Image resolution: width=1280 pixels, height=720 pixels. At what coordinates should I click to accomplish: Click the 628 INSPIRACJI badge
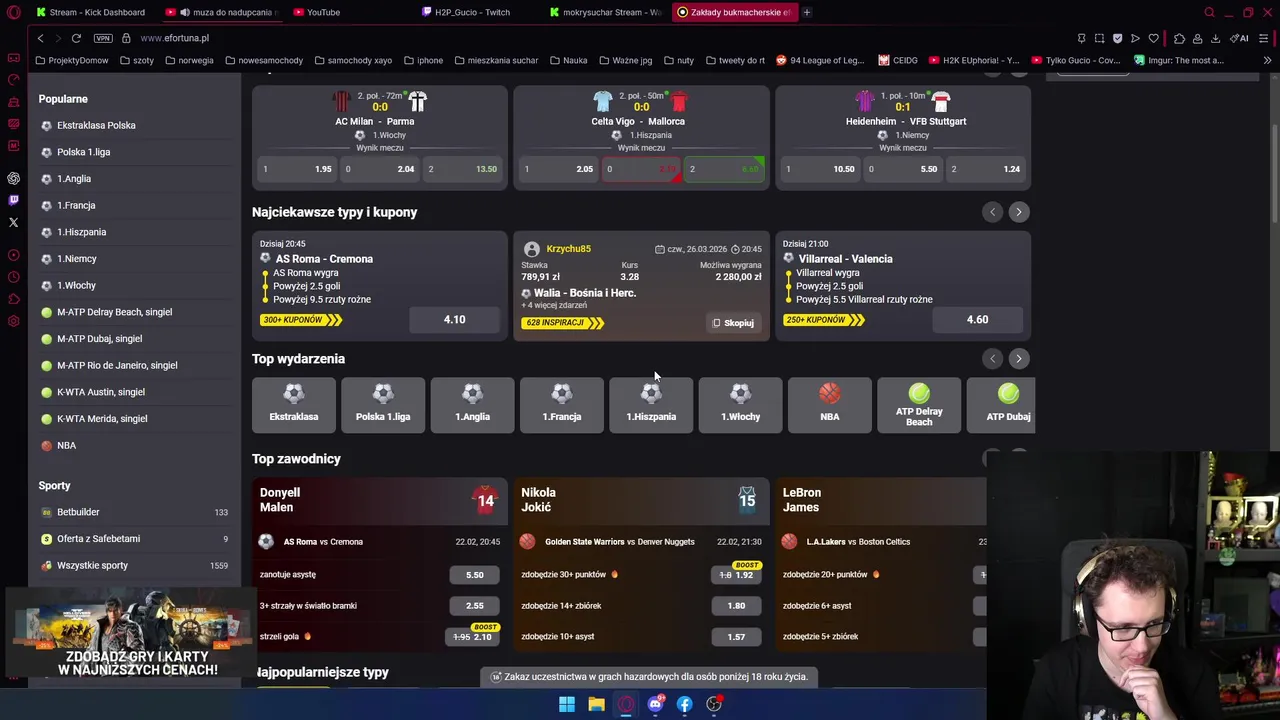(562, 322)
